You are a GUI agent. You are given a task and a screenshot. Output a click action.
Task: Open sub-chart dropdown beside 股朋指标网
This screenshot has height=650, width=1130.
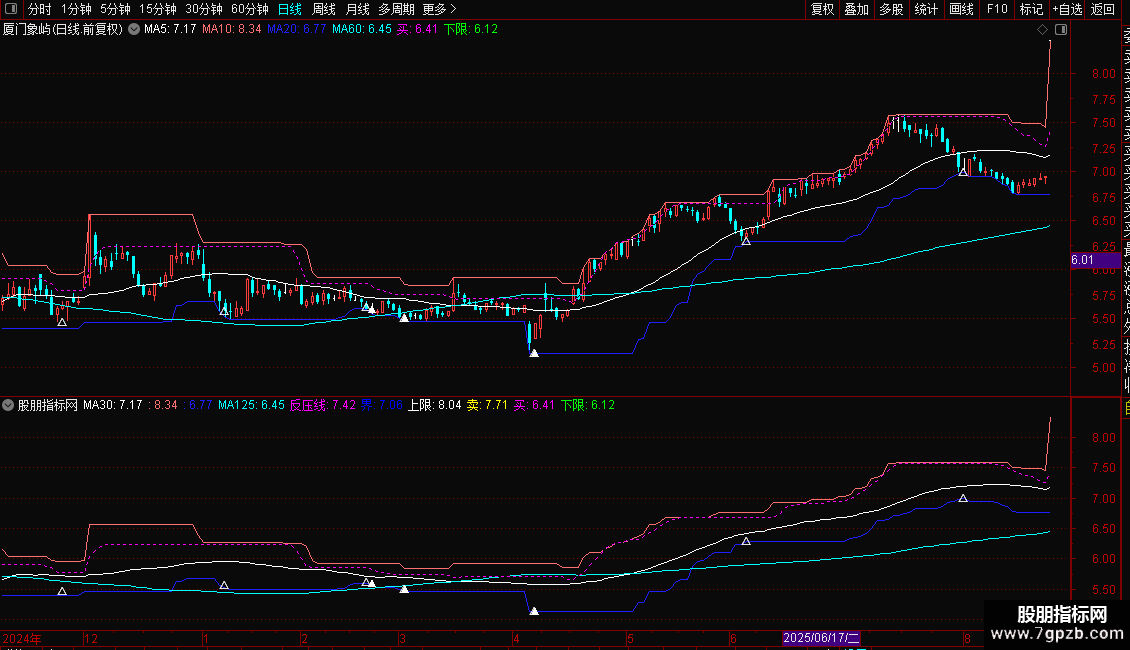pyautogui.click(x=8, y=405)
